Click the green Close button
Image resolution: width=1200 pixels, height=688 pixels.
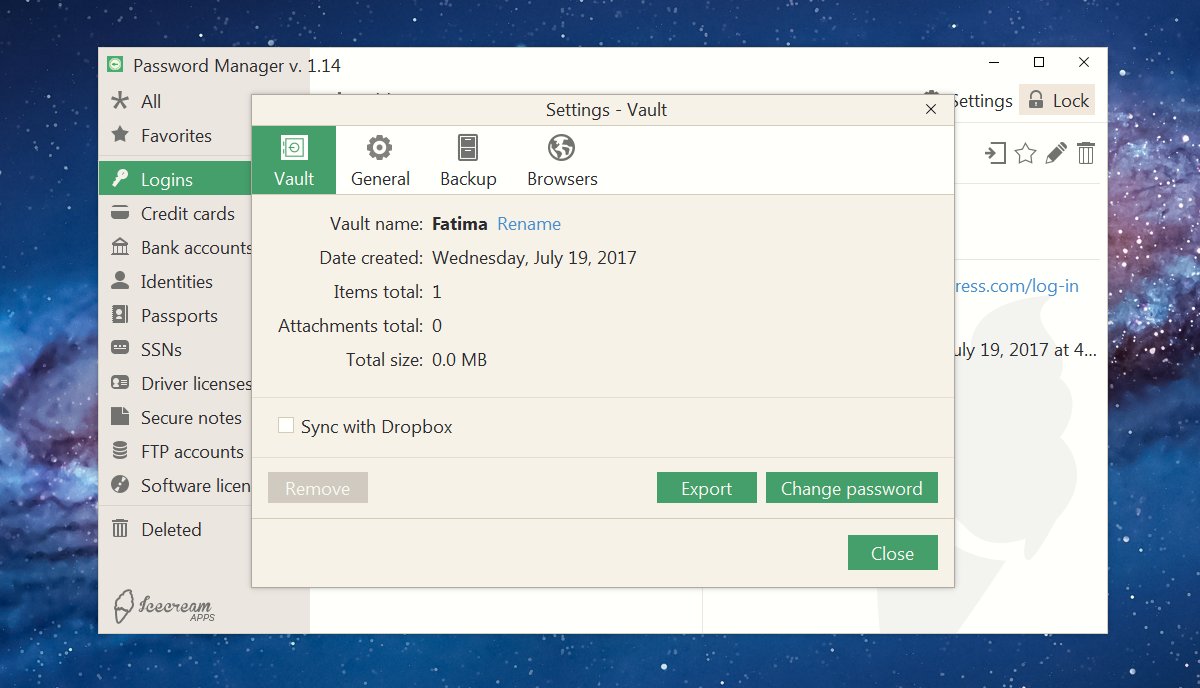pyautogui.click(x=893, y=553)
